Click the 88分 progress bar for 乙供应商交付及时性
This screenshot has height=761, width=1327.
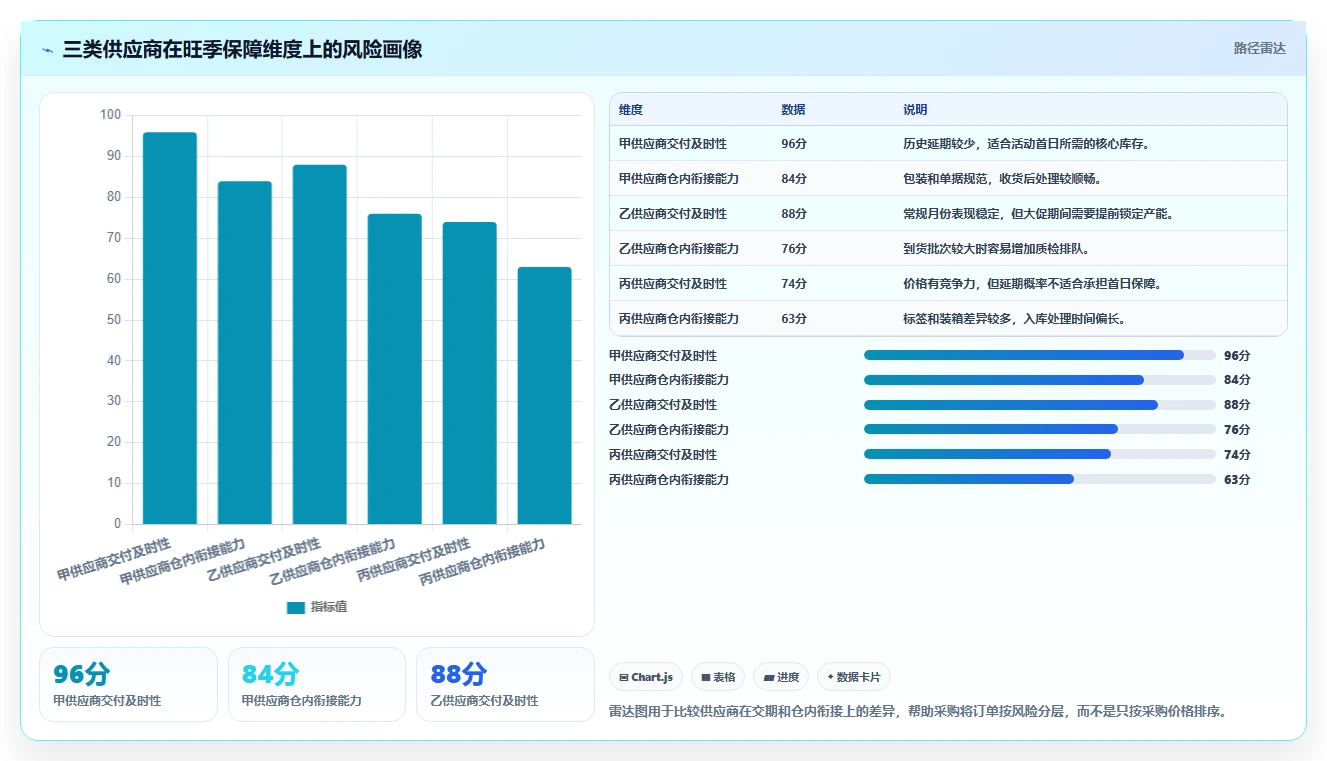click(x=1040, y=405)
